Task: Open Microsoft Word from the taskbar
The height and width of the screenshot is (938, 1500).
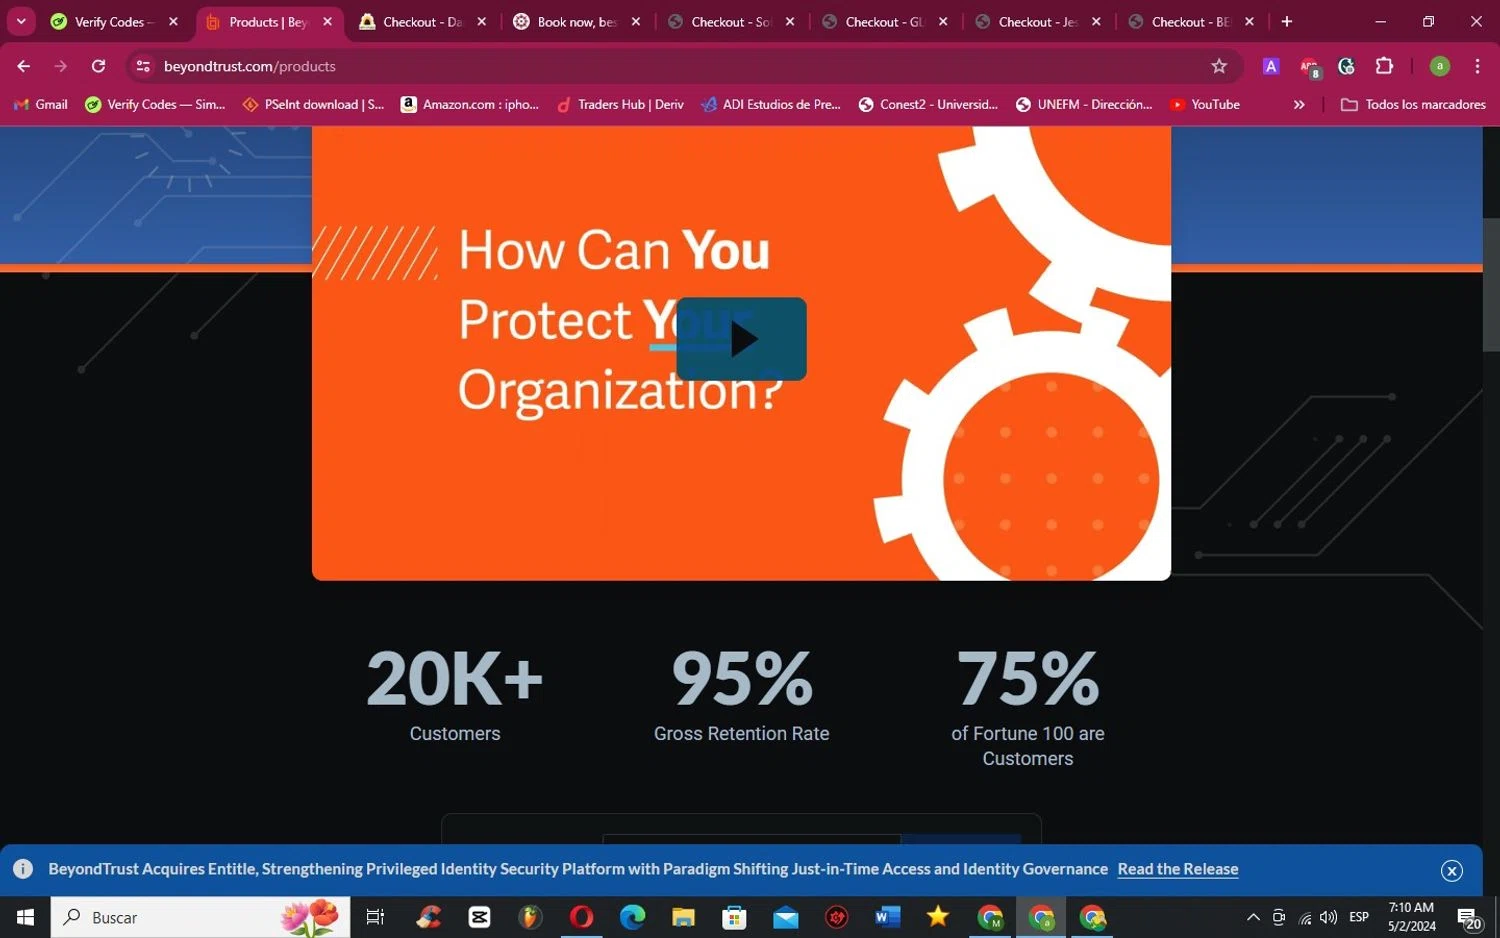Action: (x=887, y=917)
